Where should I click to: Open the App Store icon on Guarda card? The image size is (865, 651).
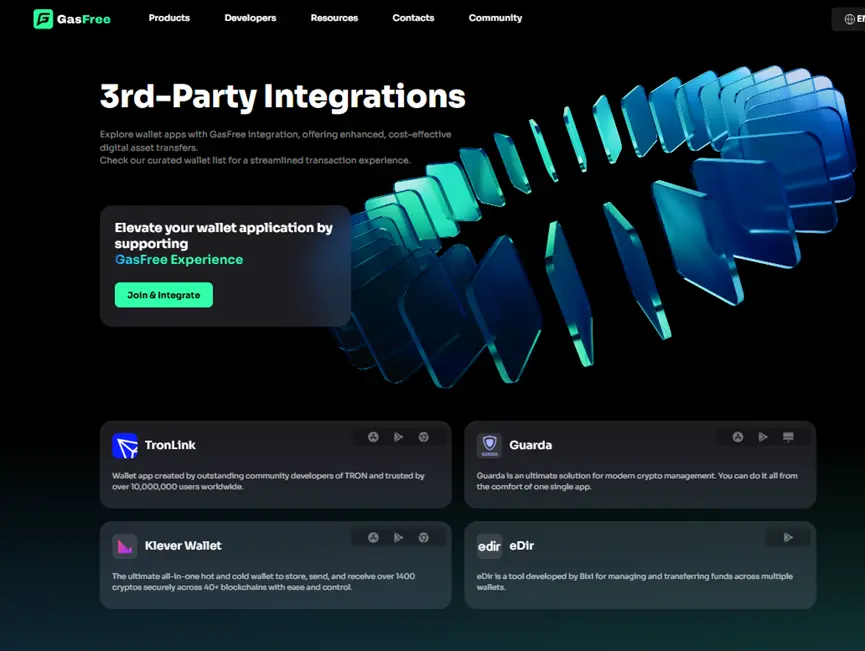(738, 437)
